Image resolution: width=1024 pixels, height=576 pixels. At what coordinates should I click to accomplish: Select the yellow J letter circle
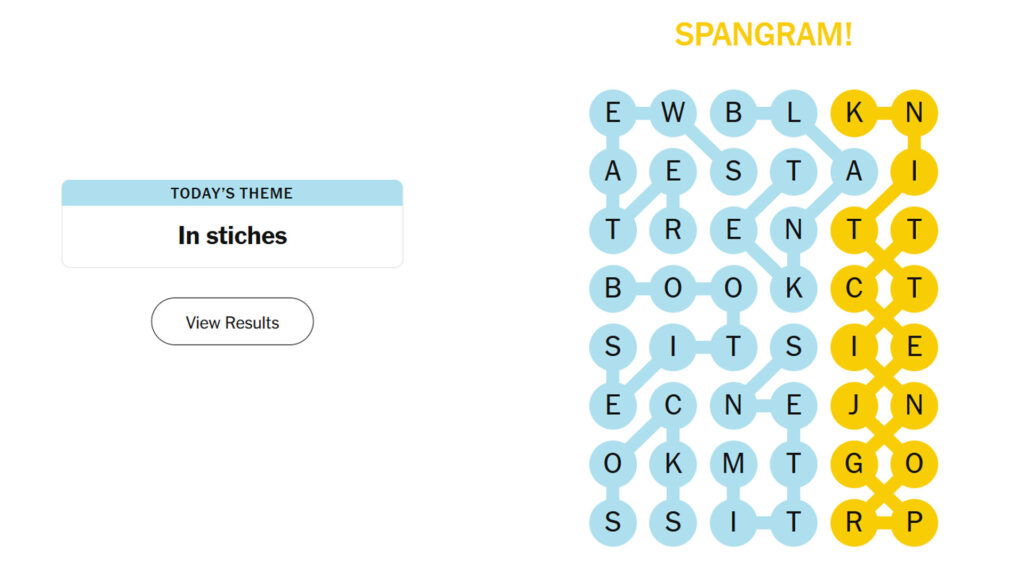(x=854, y=406)
